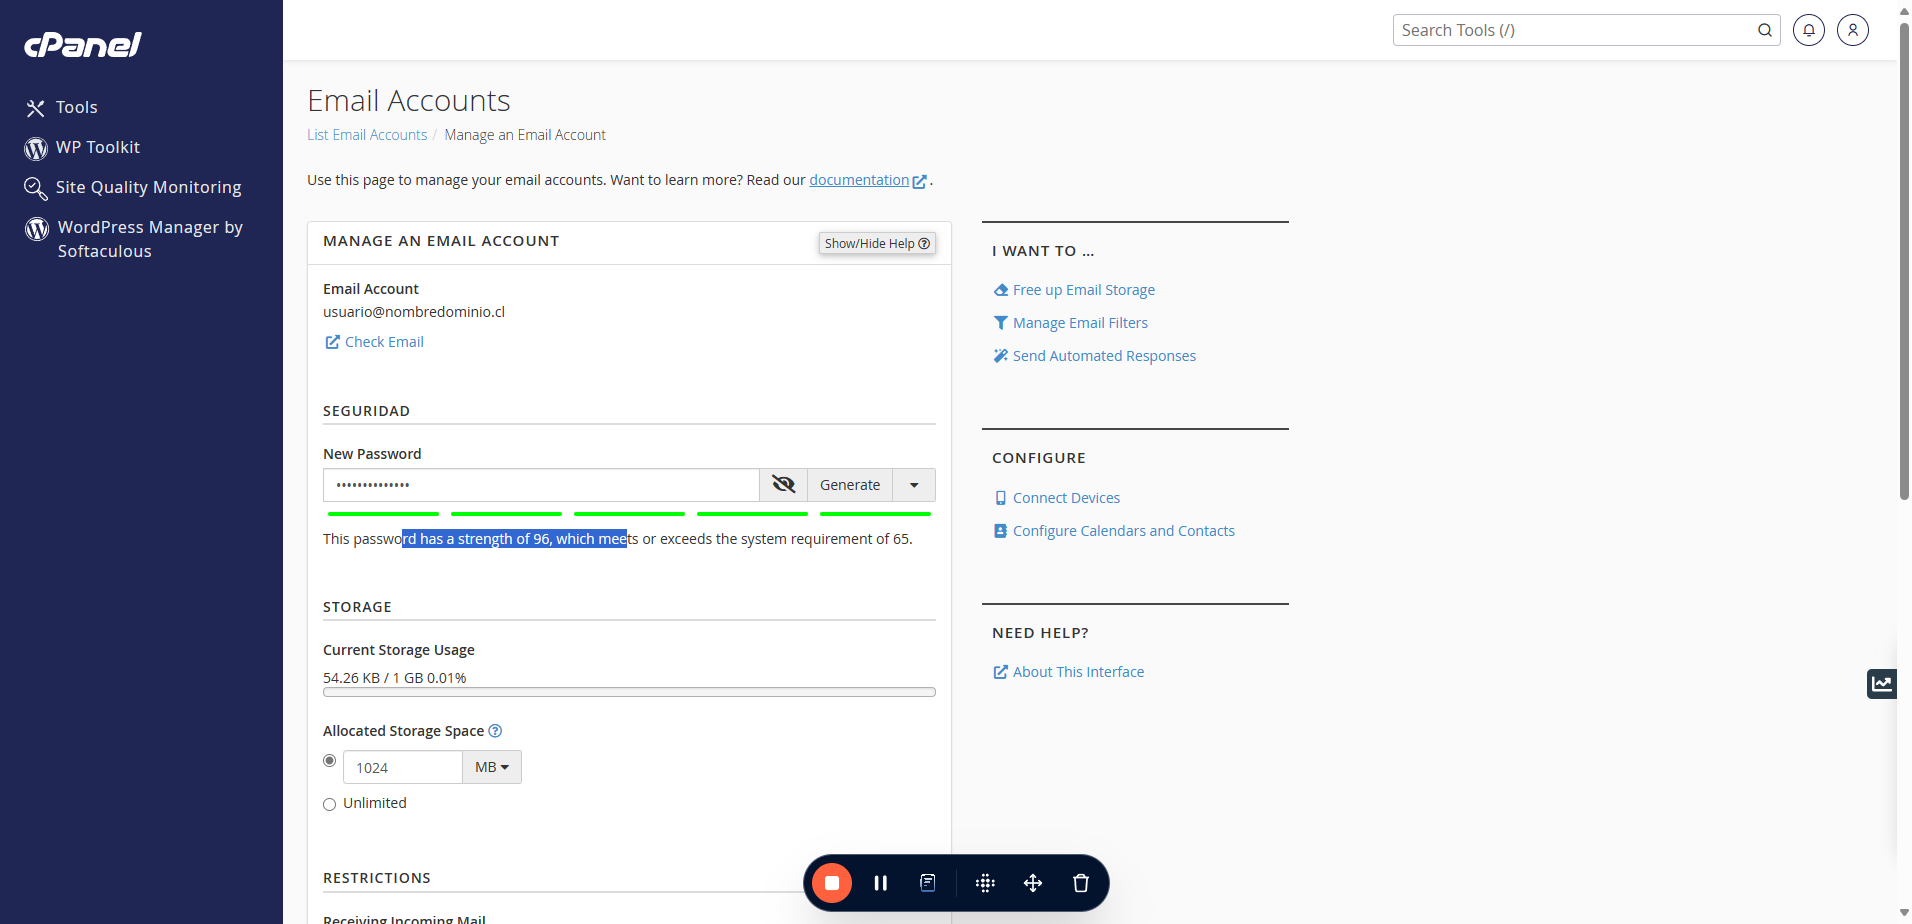Open About This Interface link
The height and width of the screenshot is (924, 1912).
coord(1068,672)
